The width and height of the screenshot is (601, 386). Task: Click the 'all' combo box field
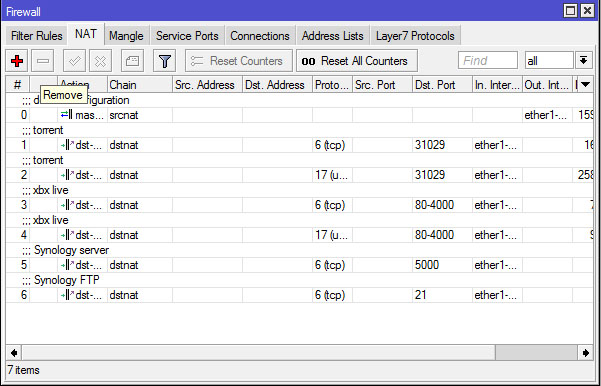click(x=549, y=61)
